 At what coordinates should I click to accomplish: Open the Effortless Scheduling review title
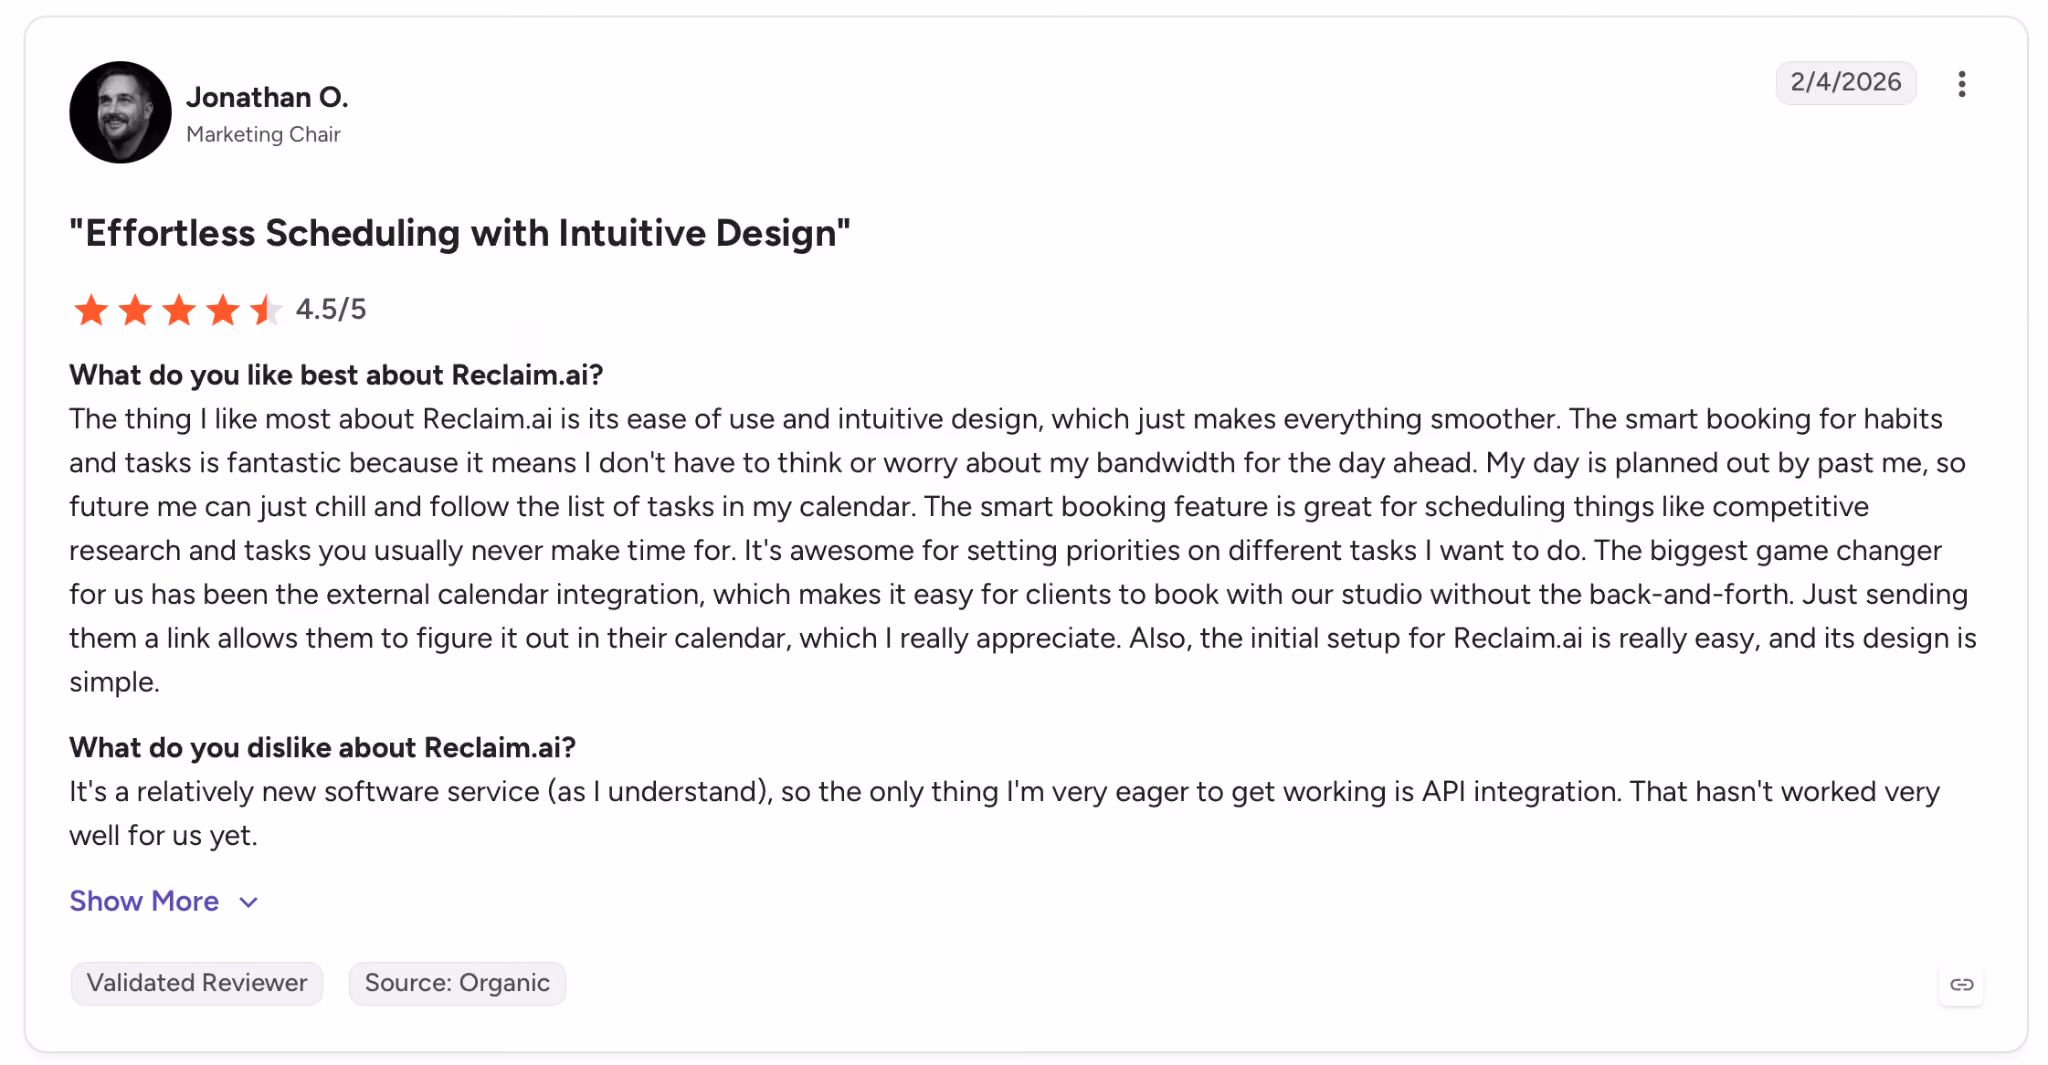click(x=460, y=233)
